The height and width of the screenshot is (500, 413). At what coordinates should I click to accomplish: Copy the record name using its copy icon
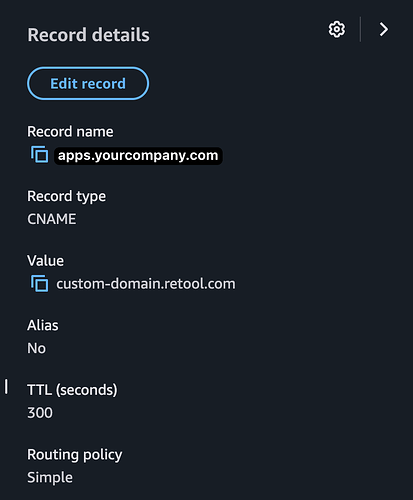pos(40,154)
